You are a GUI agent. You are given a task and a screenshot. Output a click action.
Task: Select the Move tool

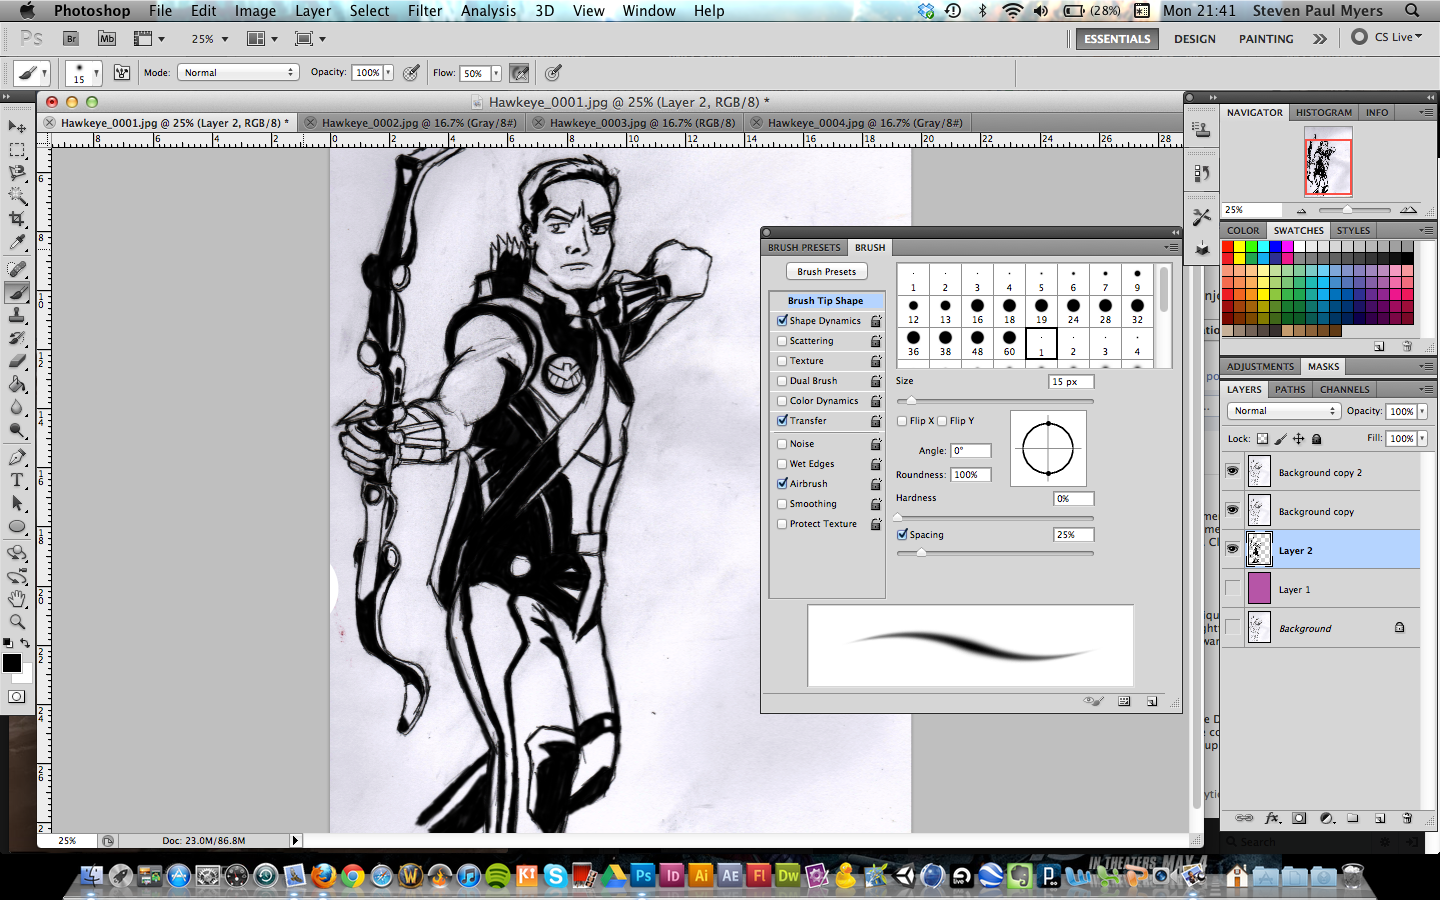pos(17,127)
